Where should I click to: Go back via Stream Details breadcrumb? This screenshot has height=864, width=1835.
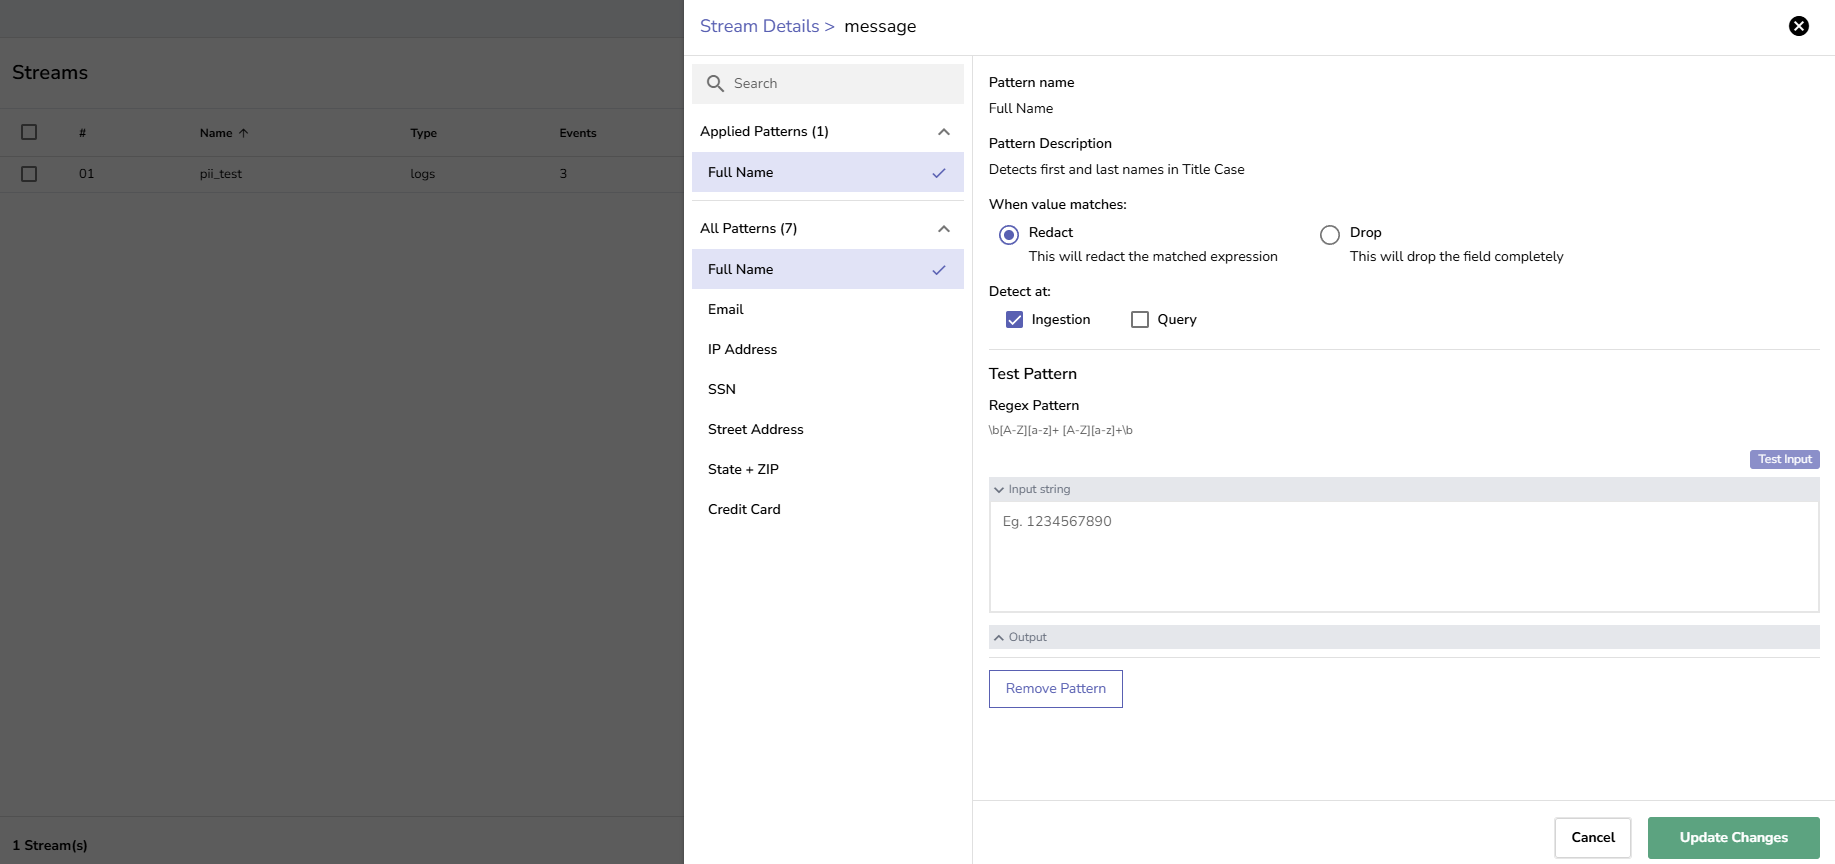point(759,27)
